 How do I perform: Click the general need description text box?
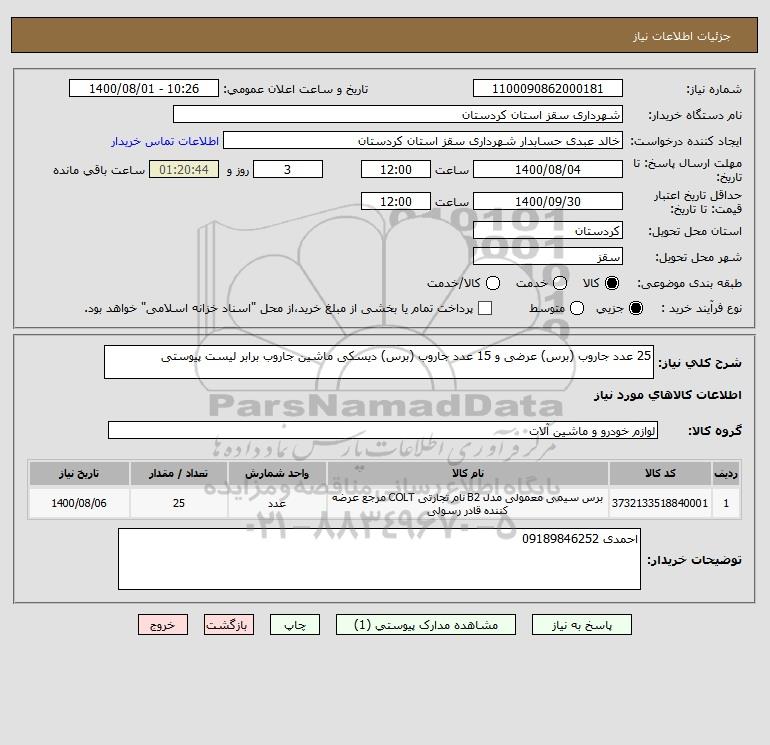click(x=379, y=362)
